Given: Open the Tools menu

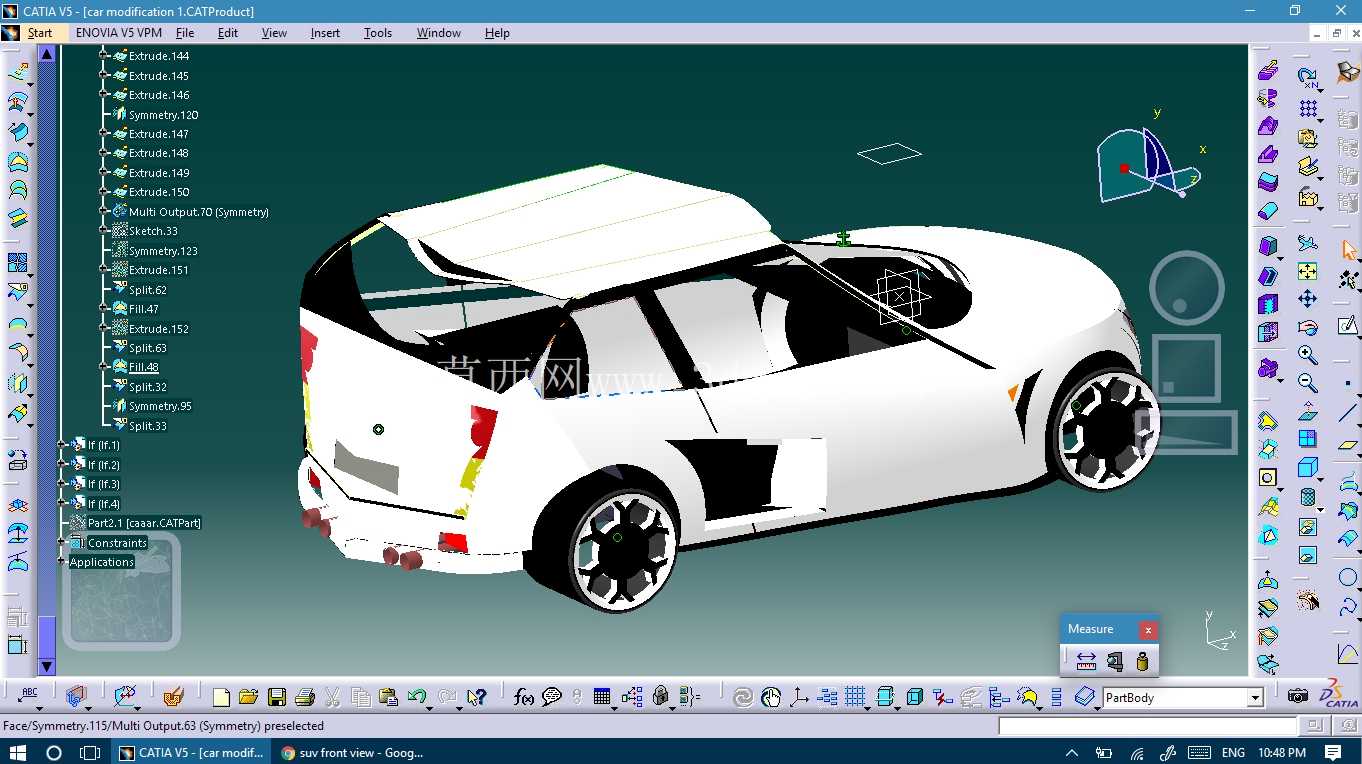Looking at the screenshot, I should (378, 33).
